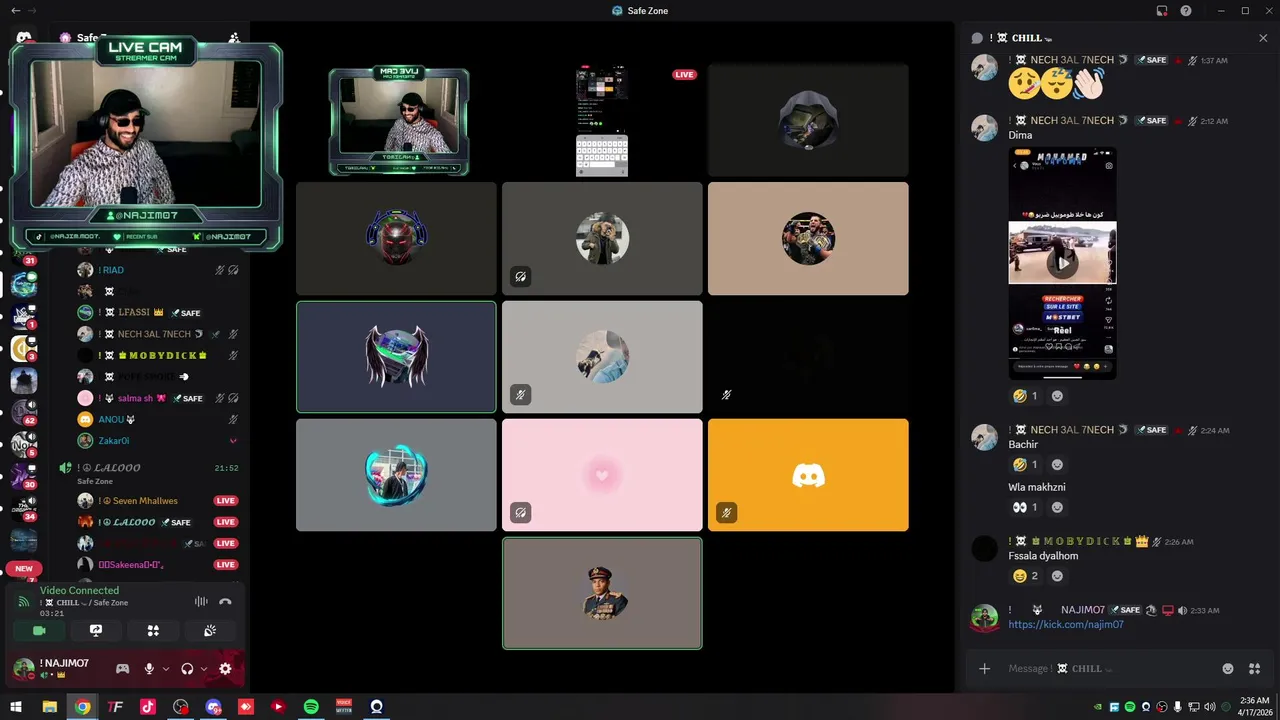Toggle the camera on the voice panel

[x=39, y=631]
